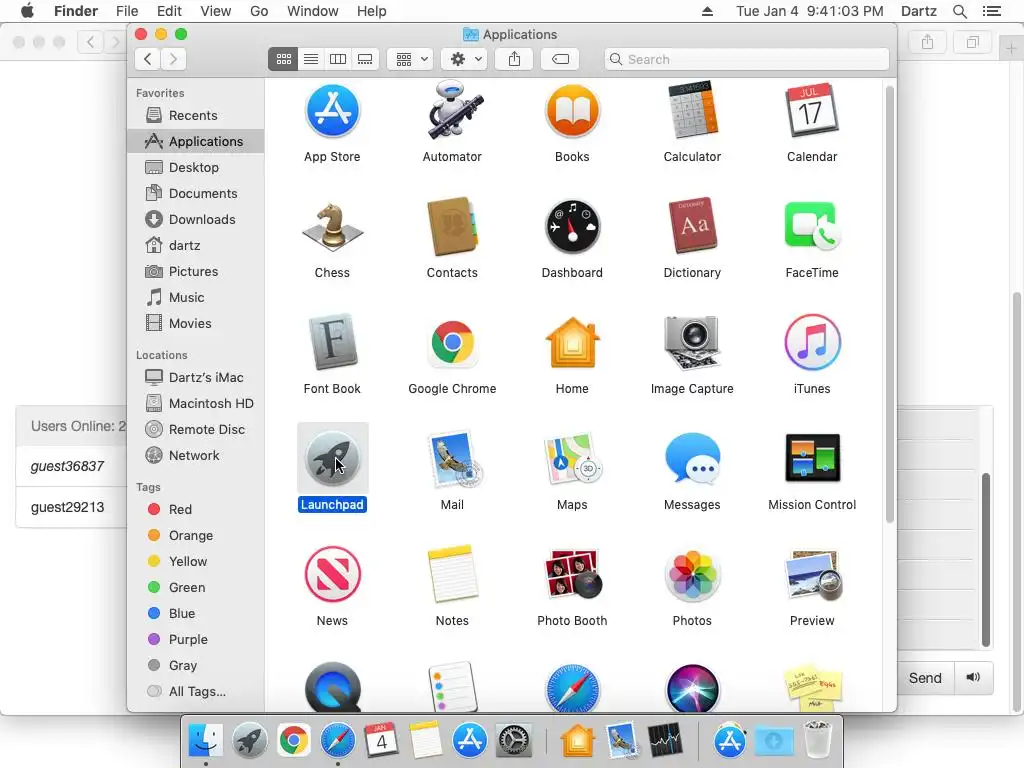1024x768 pixels.
Task: Open Downloads in the sidebar
Action: click(x=196, y=220)
